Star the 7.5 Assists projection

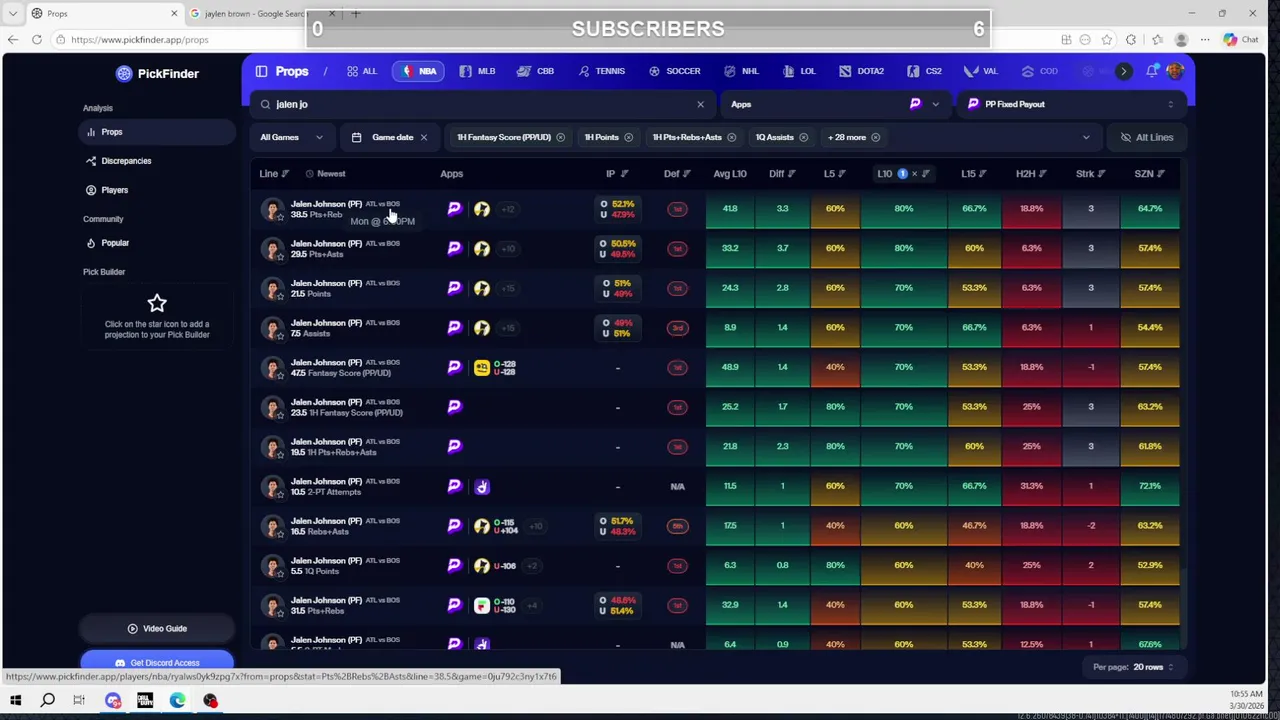(x=280, y=336)
